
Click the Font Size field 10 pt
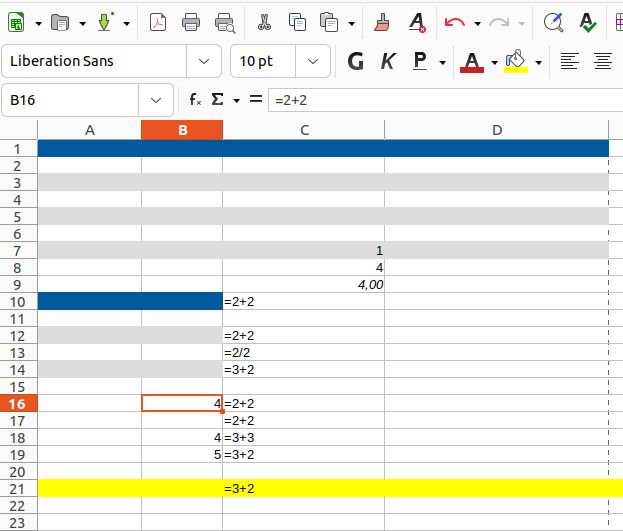click(263, 61)
